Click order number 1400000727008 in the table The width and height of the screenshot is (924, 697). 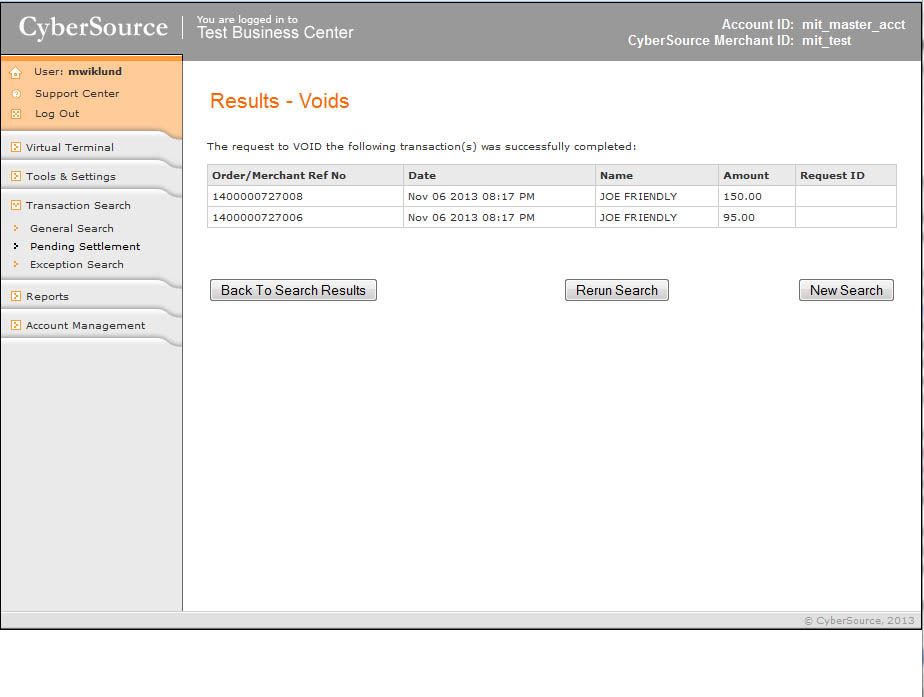click(257, 196)
